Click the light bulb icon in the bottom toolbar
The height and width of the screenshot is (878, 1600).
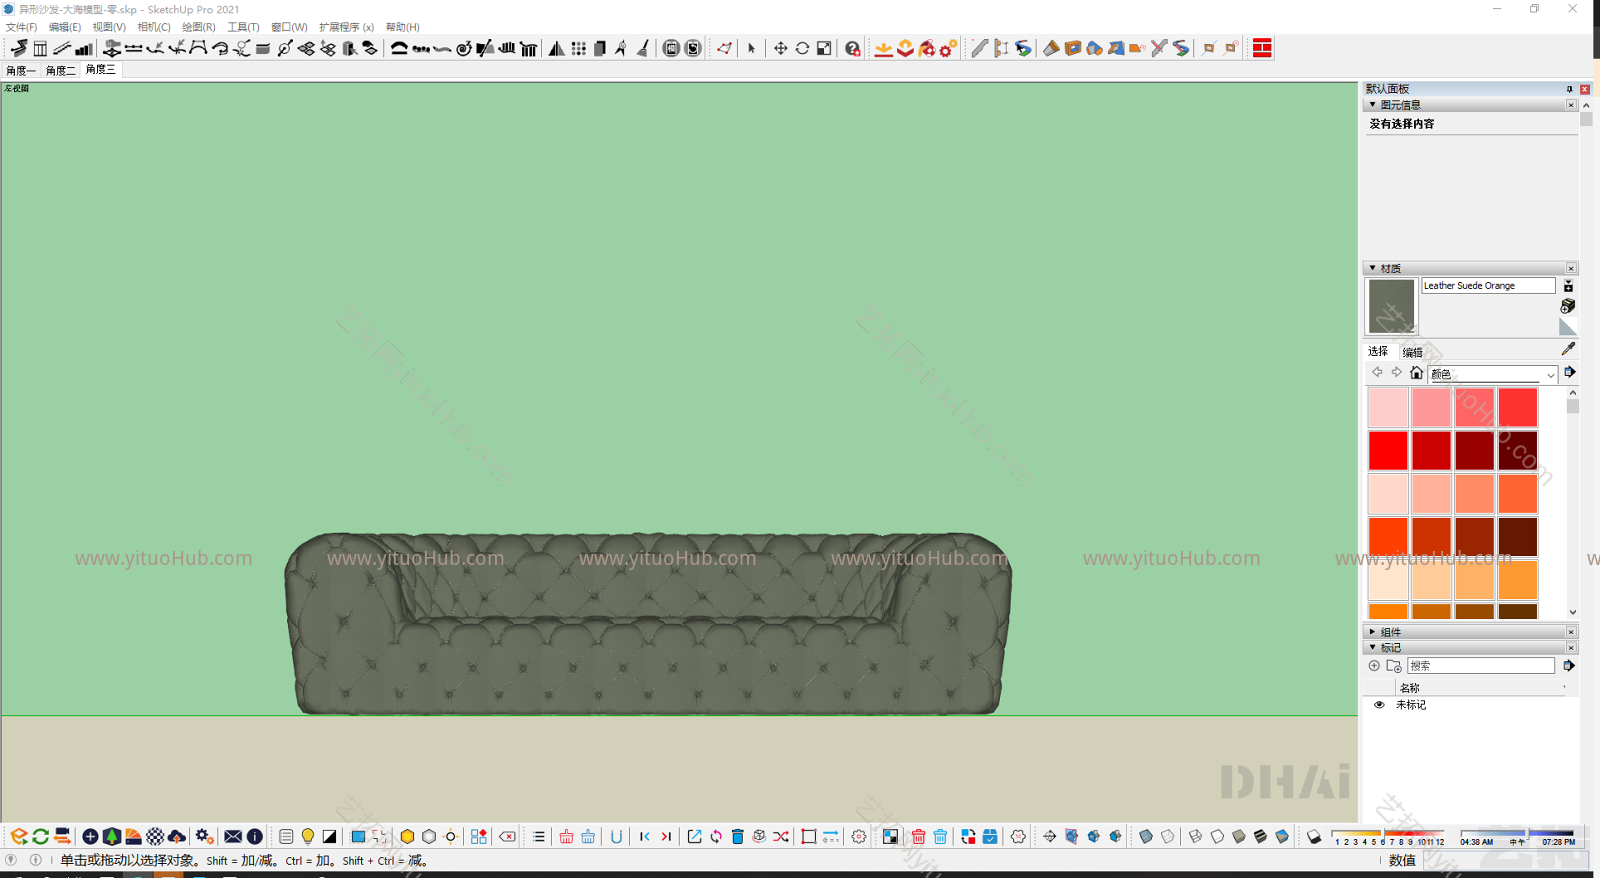click(x=308, y=836)
